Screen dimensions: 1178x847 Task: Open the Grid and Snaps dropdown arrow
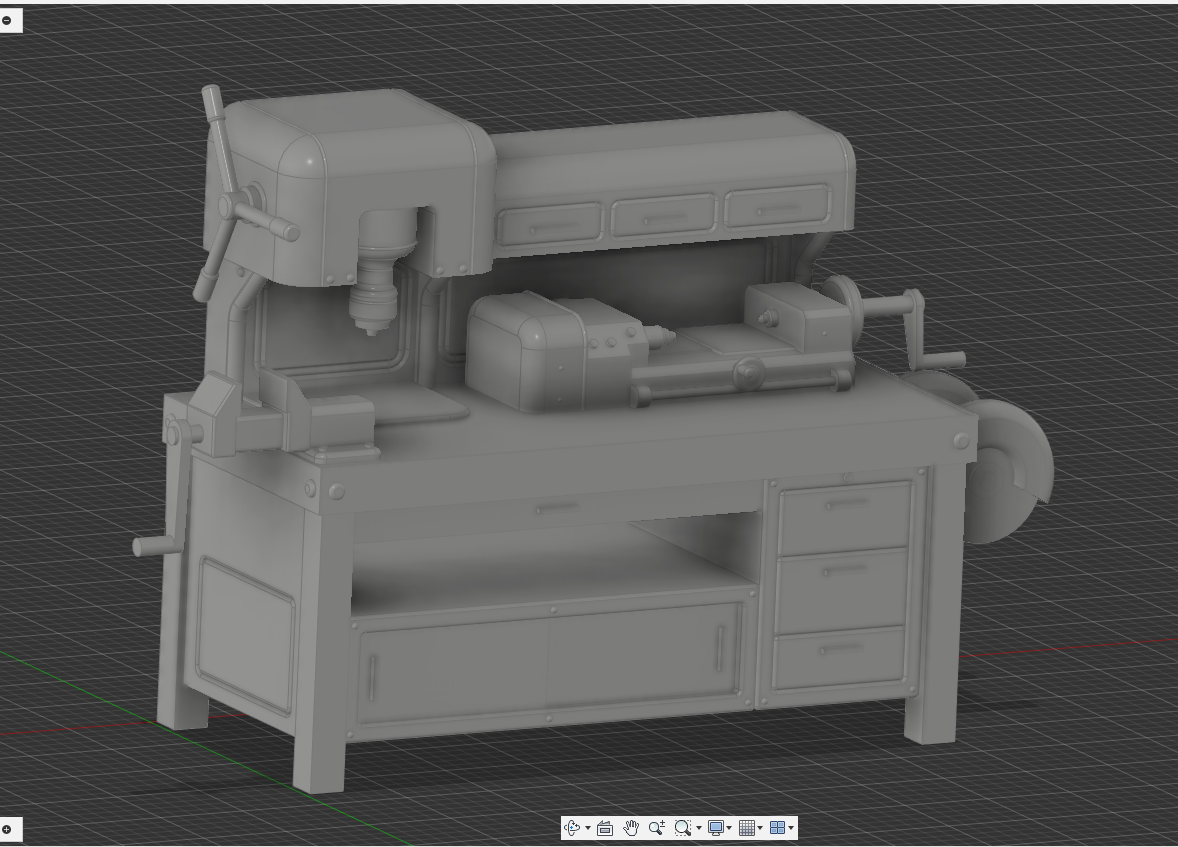(760, 828)
